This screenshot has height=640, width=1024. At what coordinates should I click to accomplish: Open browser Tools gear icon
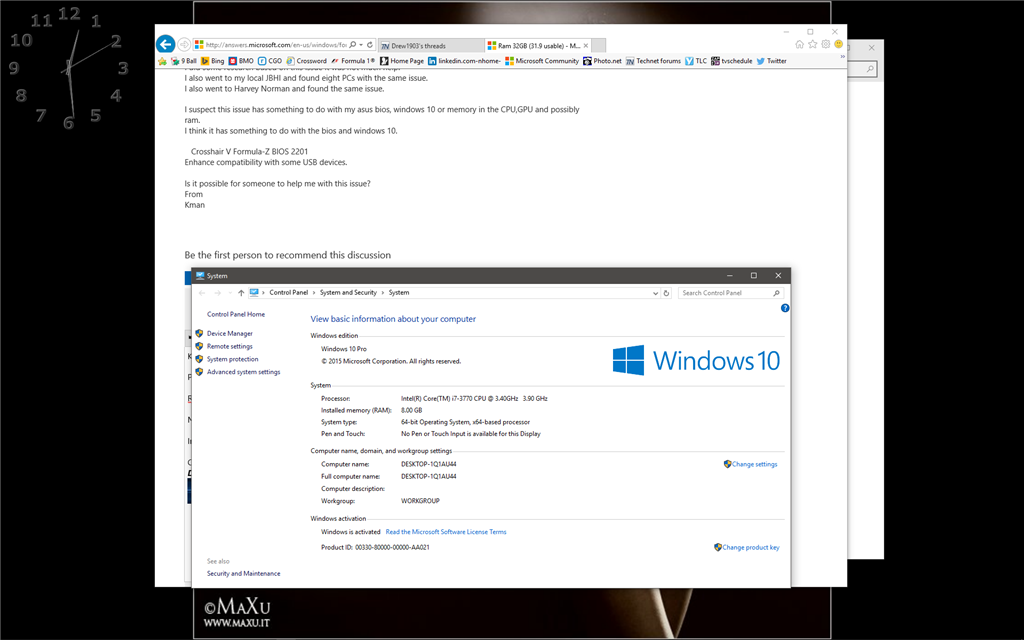coord(825,44)
